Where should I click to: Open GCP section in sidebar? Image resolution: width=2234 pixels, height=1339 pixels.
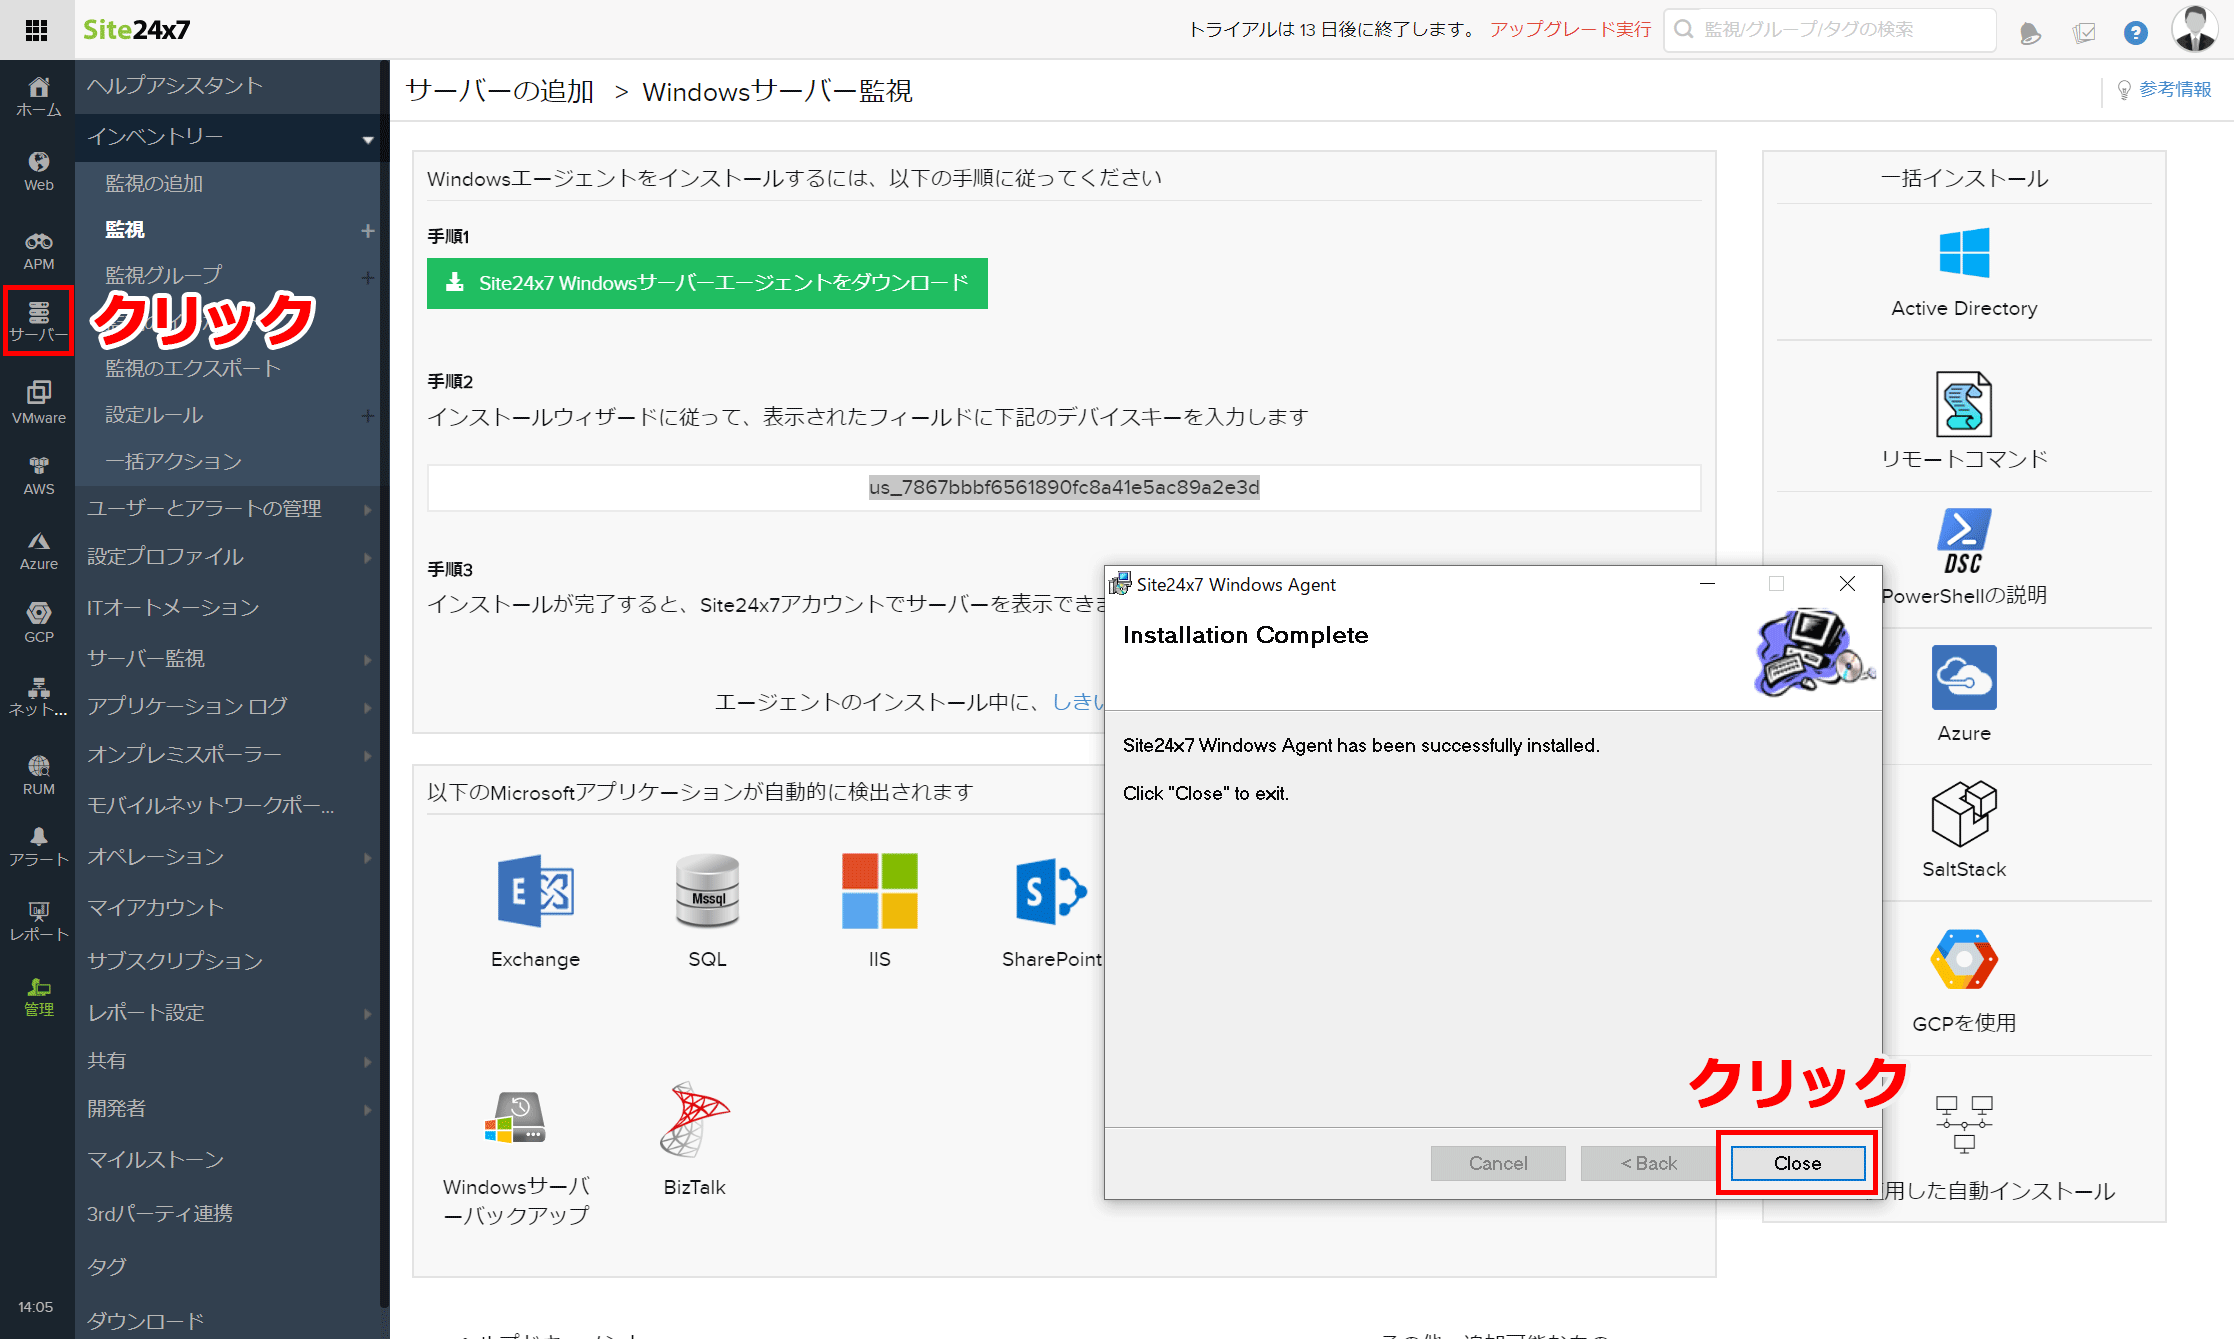pos(38,623)
